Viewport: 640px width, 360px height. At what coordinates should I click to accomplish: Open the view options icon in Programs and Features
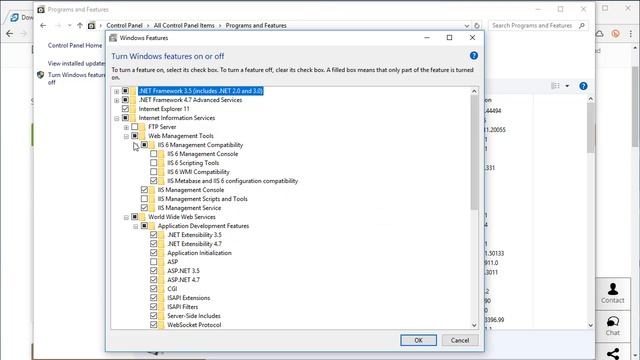(x=555, y=86)
